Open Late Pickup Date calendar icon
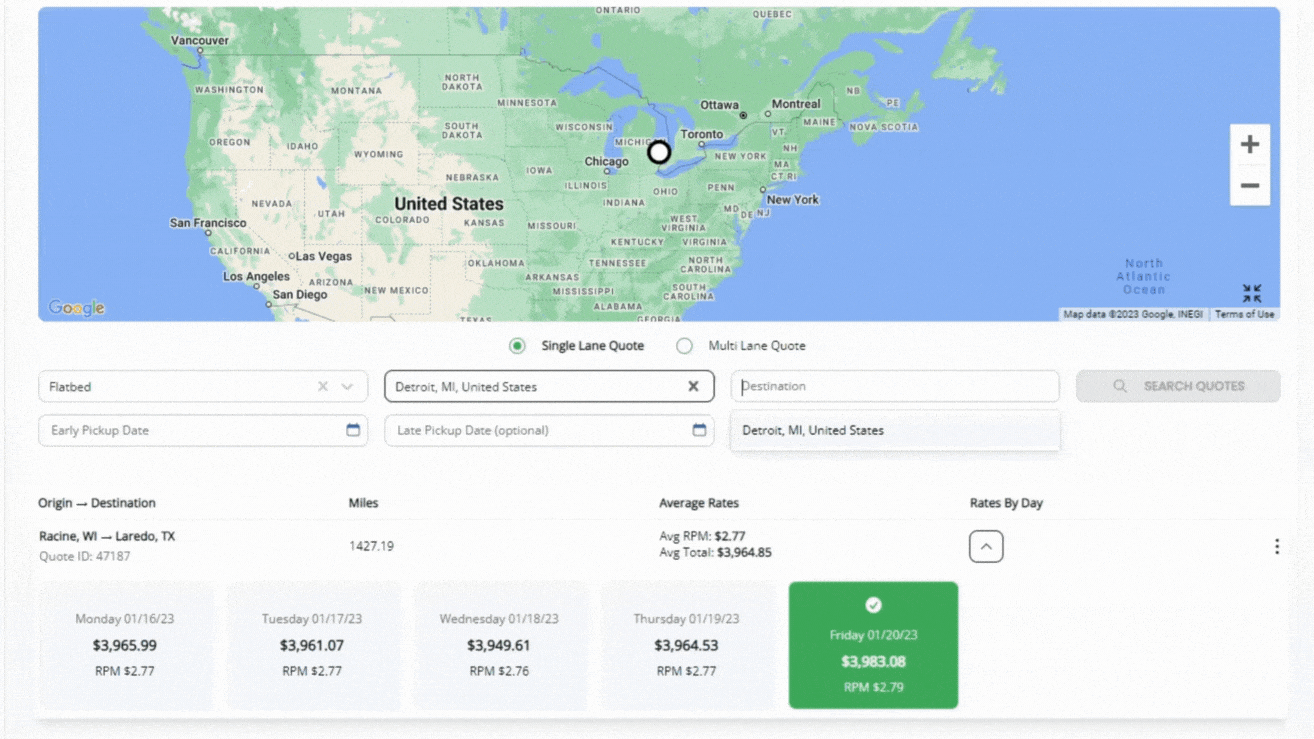 pyautogui.click(x=699, y=430)
